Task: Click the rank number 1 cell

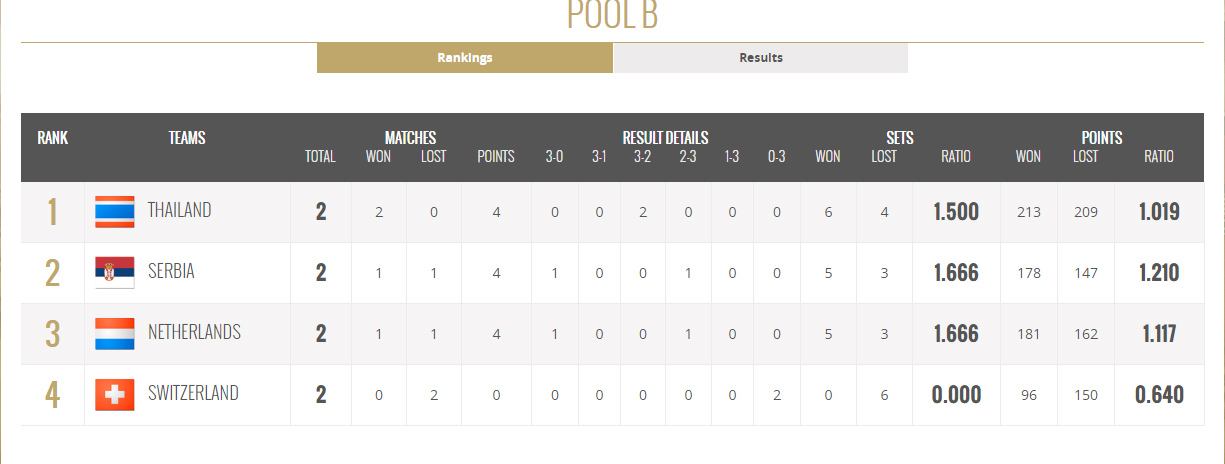Action: tap(53, 212)
